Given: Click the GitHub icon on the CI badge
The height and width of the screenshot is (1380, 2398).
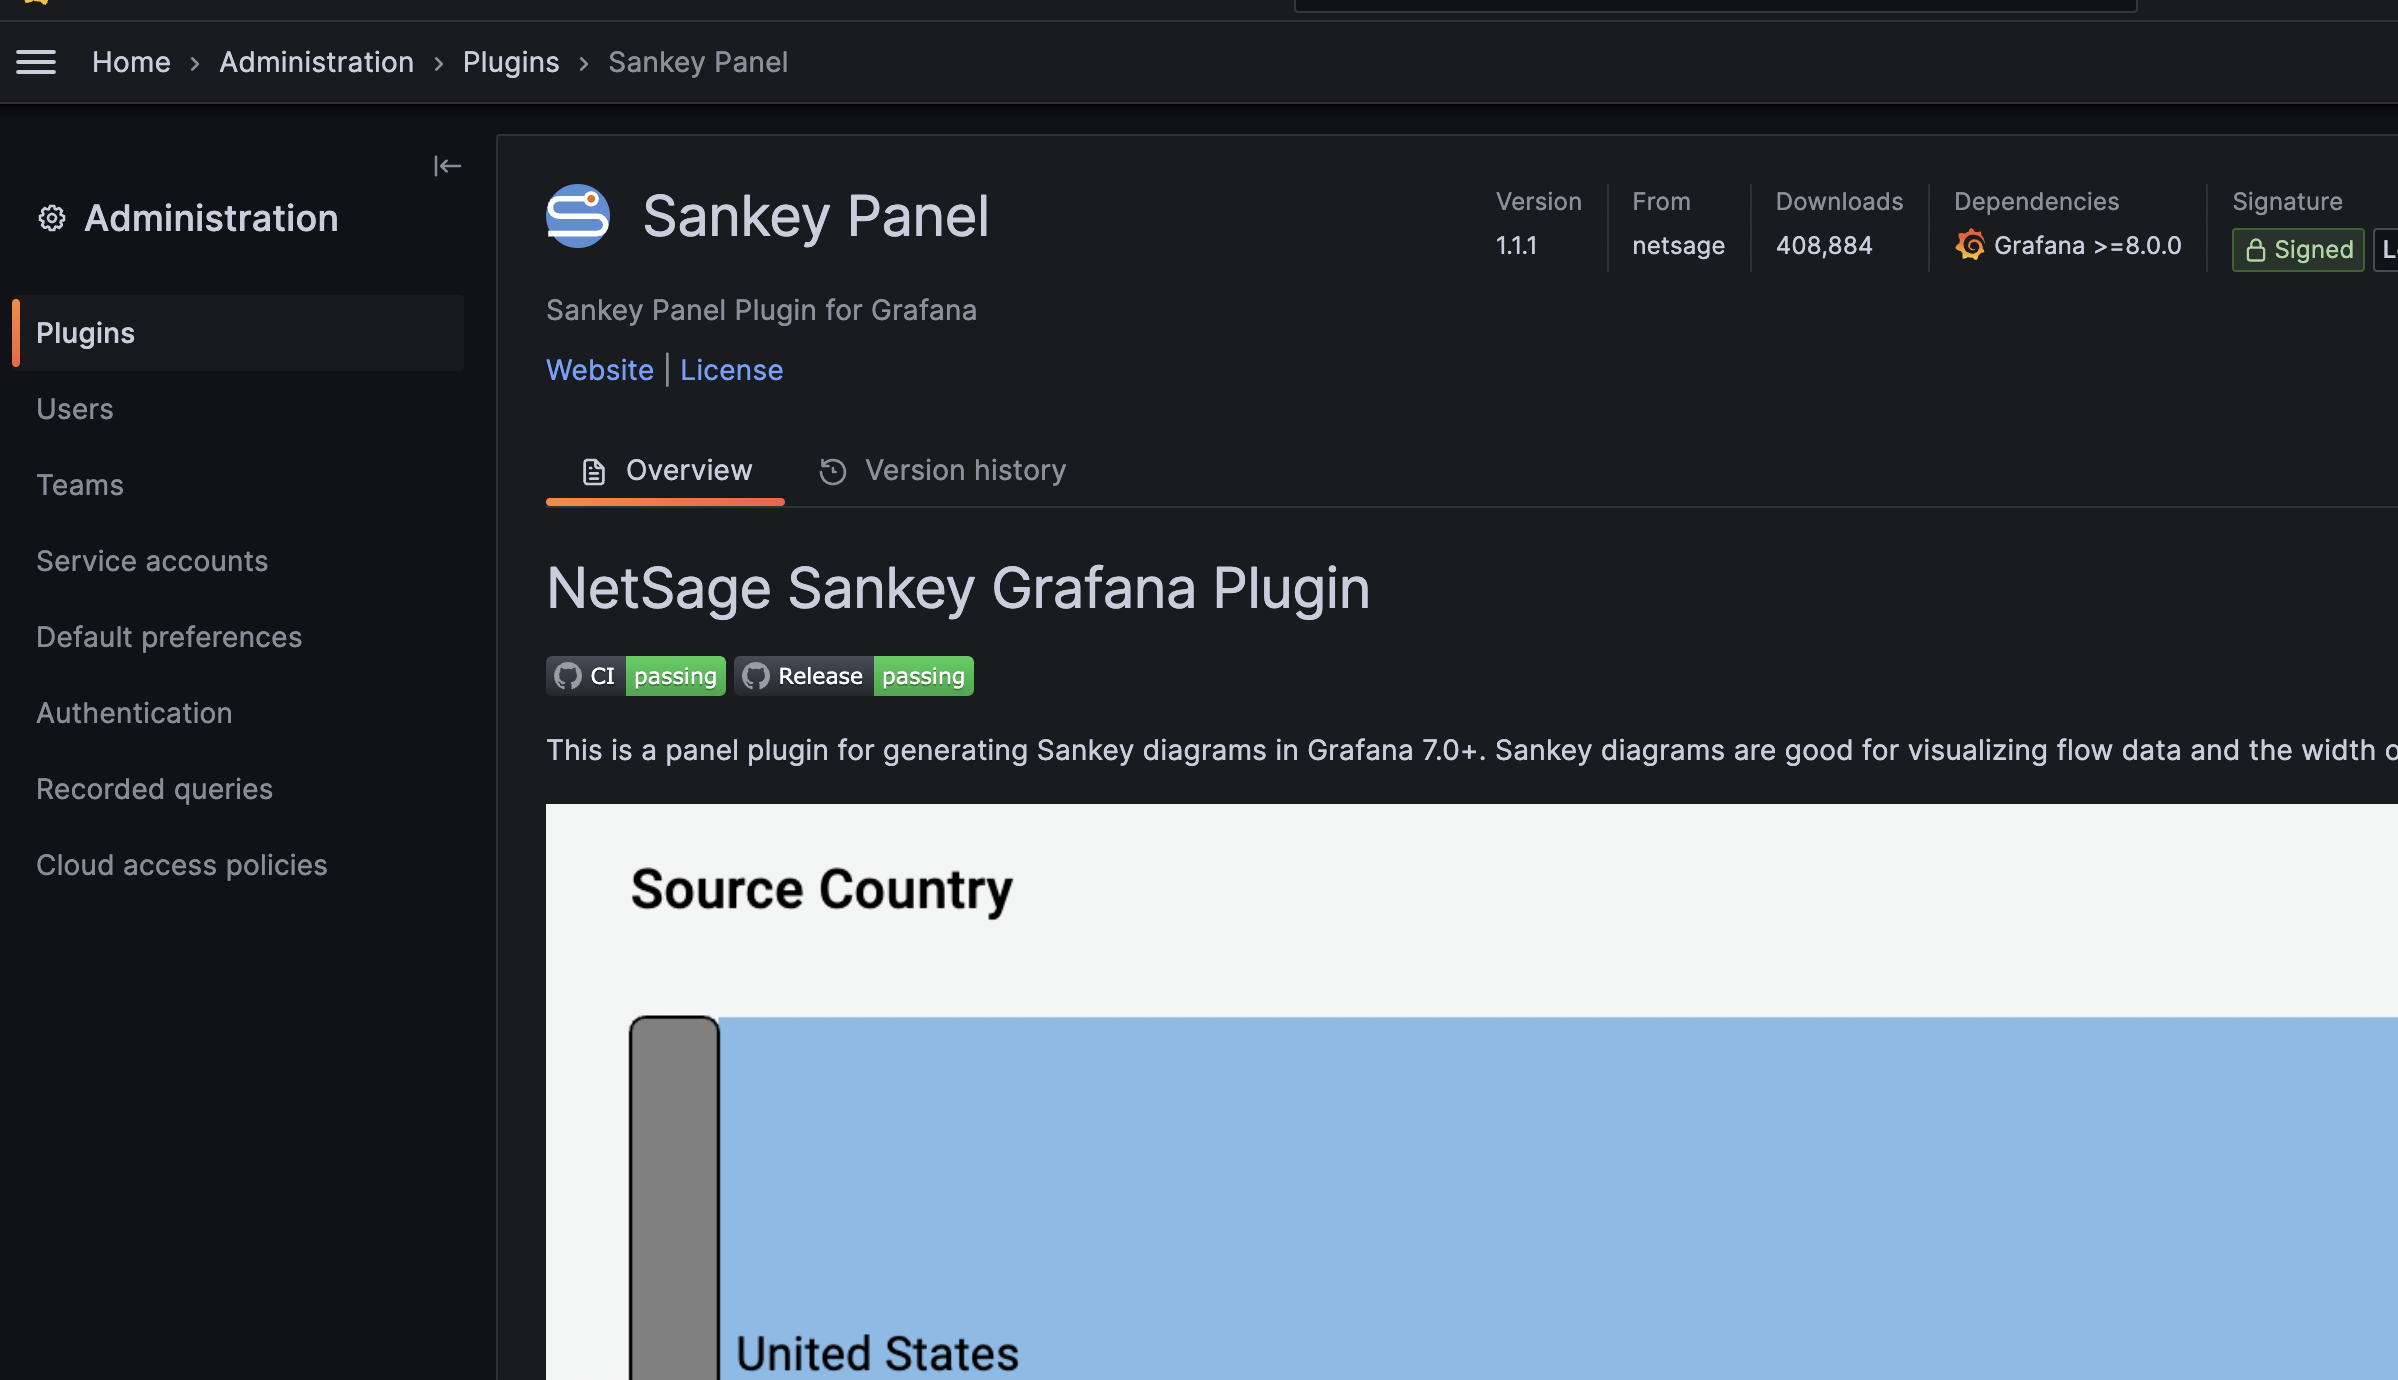Looking at the screenshot, I should click(565, 675).
